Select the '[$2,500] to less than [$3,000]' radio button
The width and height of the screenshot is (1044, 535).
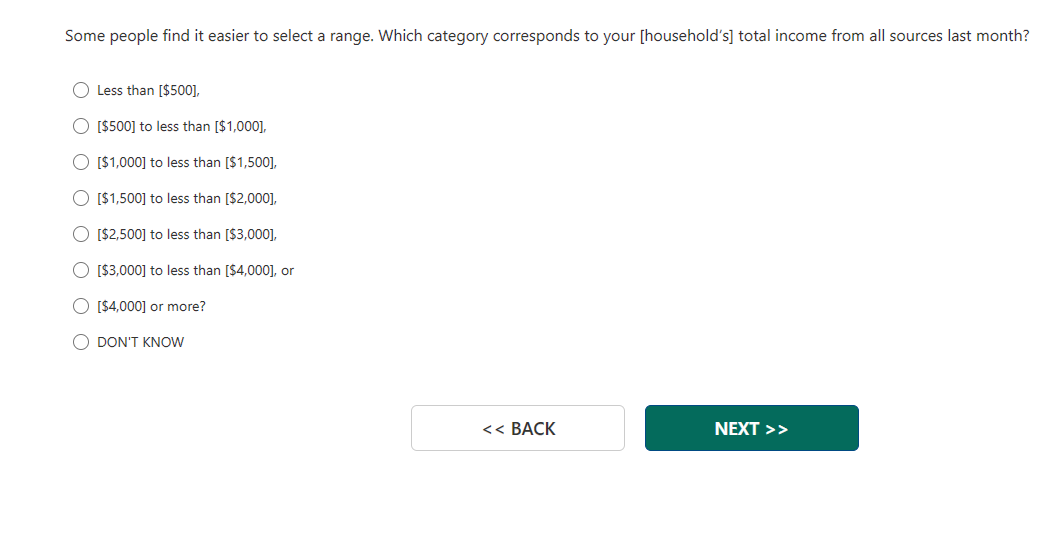81,234
